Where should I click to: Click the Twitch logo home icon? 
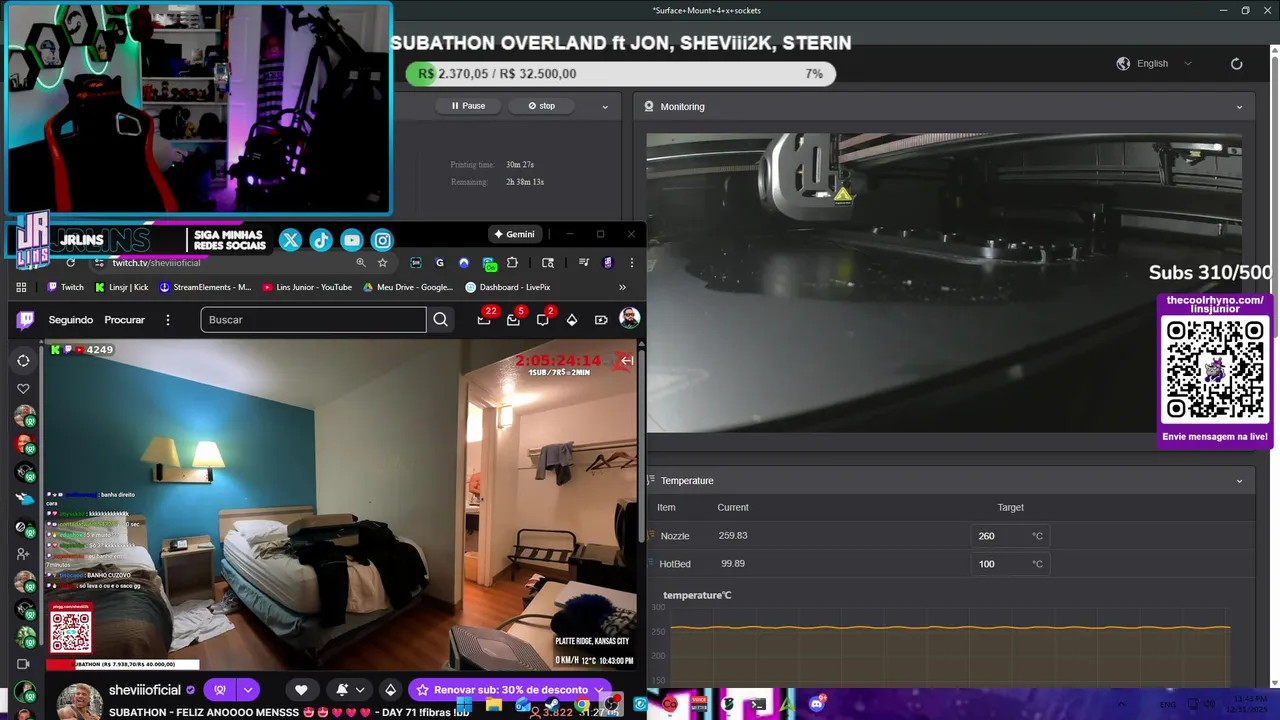(26, 320)
